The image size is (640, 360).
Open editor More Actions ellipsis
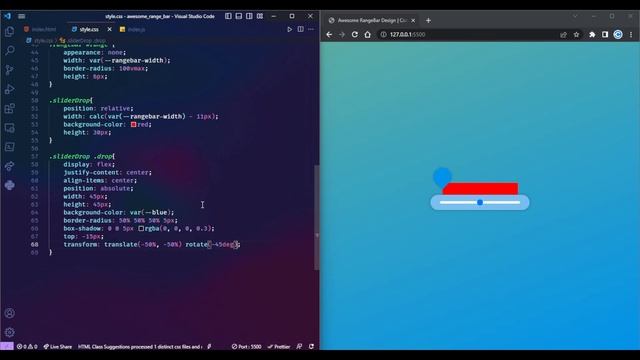tap(311, 29)
